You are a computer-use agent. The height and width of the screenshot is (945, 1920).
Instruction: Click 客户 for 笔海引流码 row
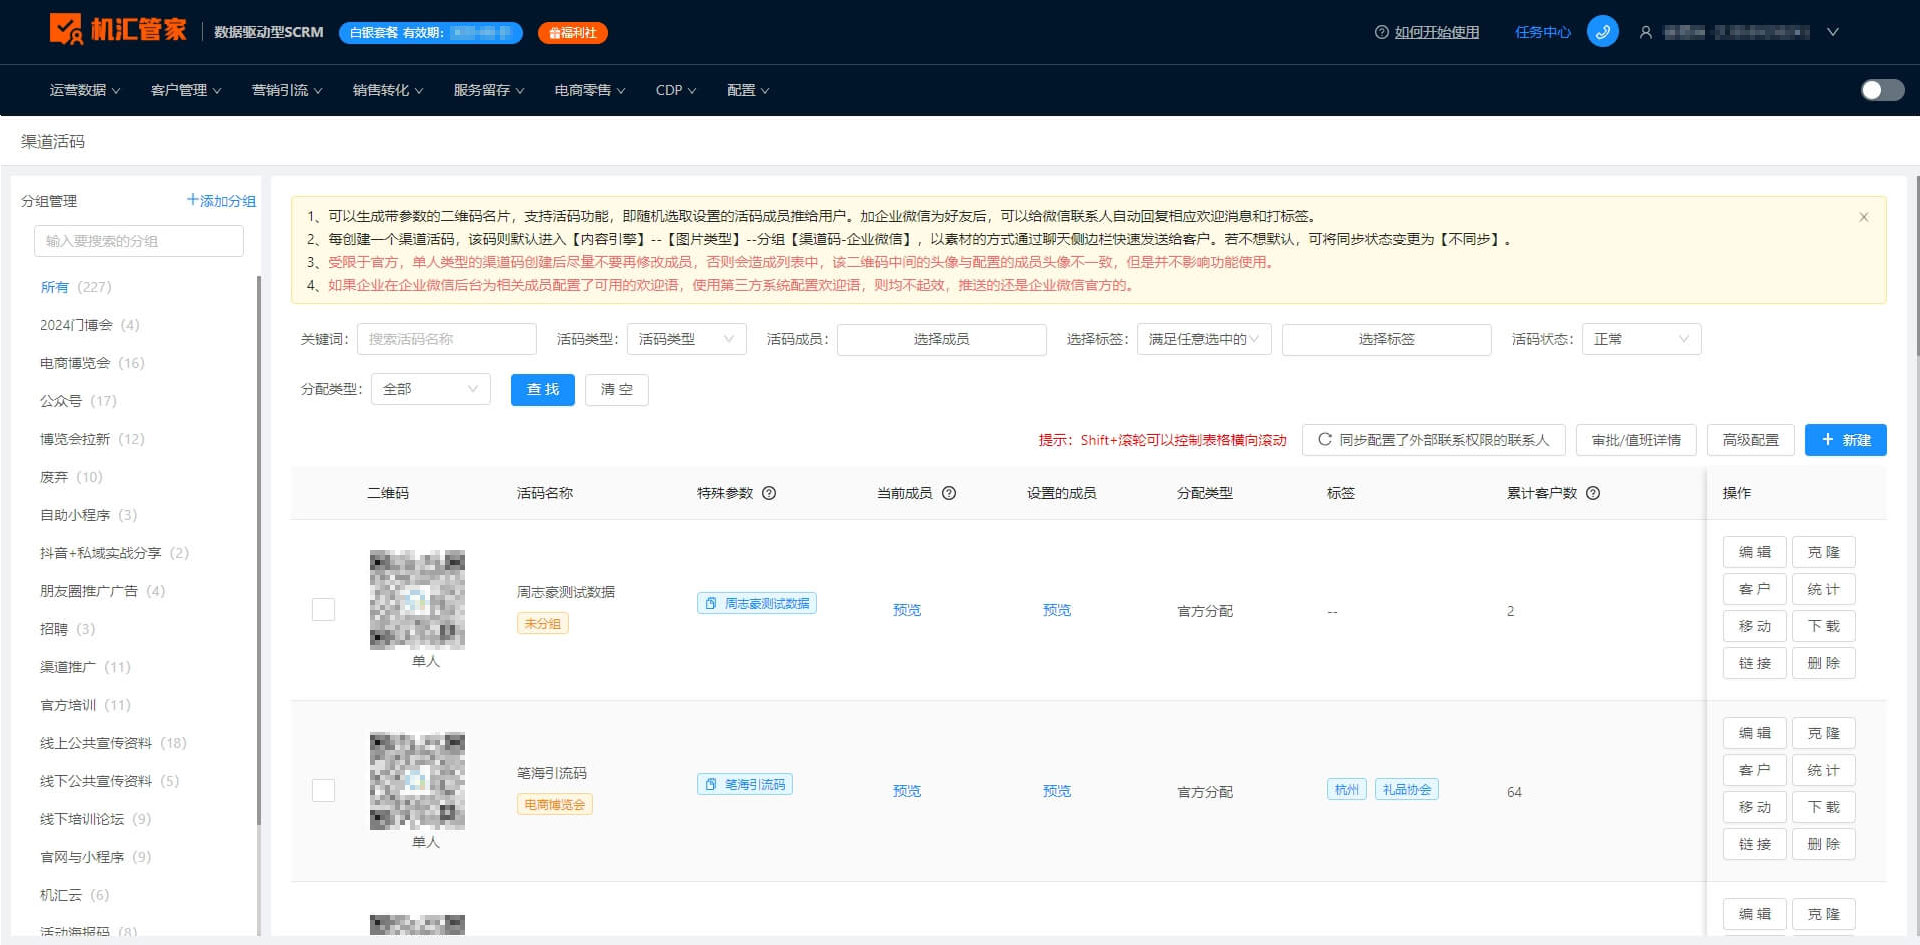tap(1755, 770)
